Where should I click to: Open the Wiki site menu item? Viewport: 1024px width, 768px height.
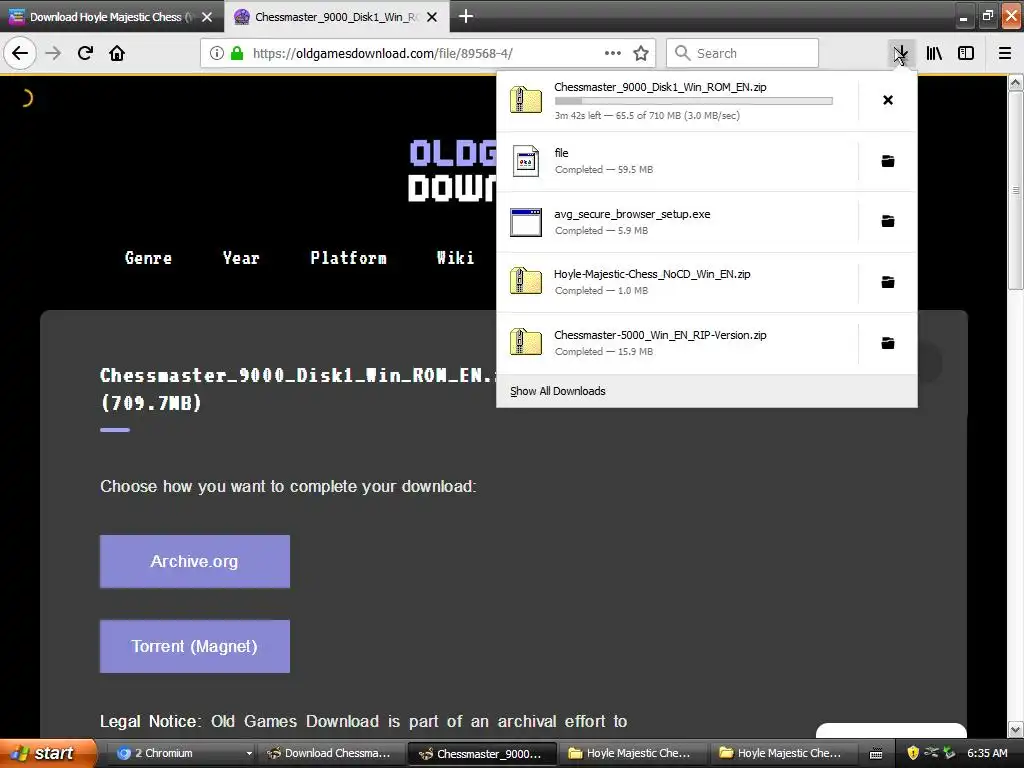point(455,258)
